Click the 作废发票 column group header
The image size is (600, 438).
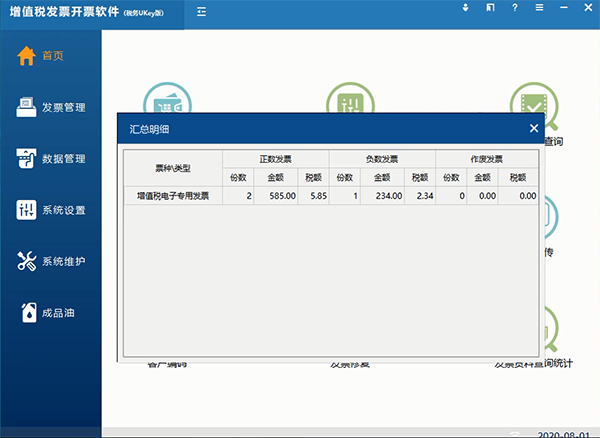[487, 158]
